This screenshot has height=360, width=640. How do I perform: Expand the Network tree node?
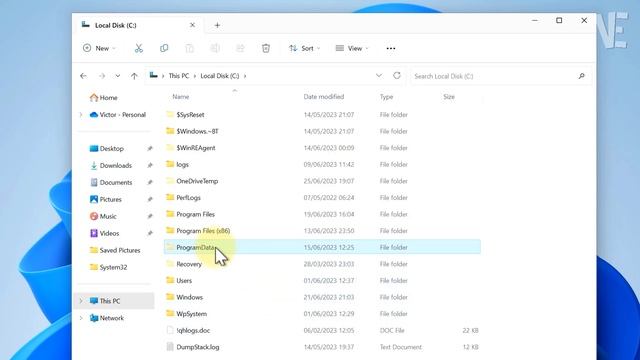(x=81, y=318)
